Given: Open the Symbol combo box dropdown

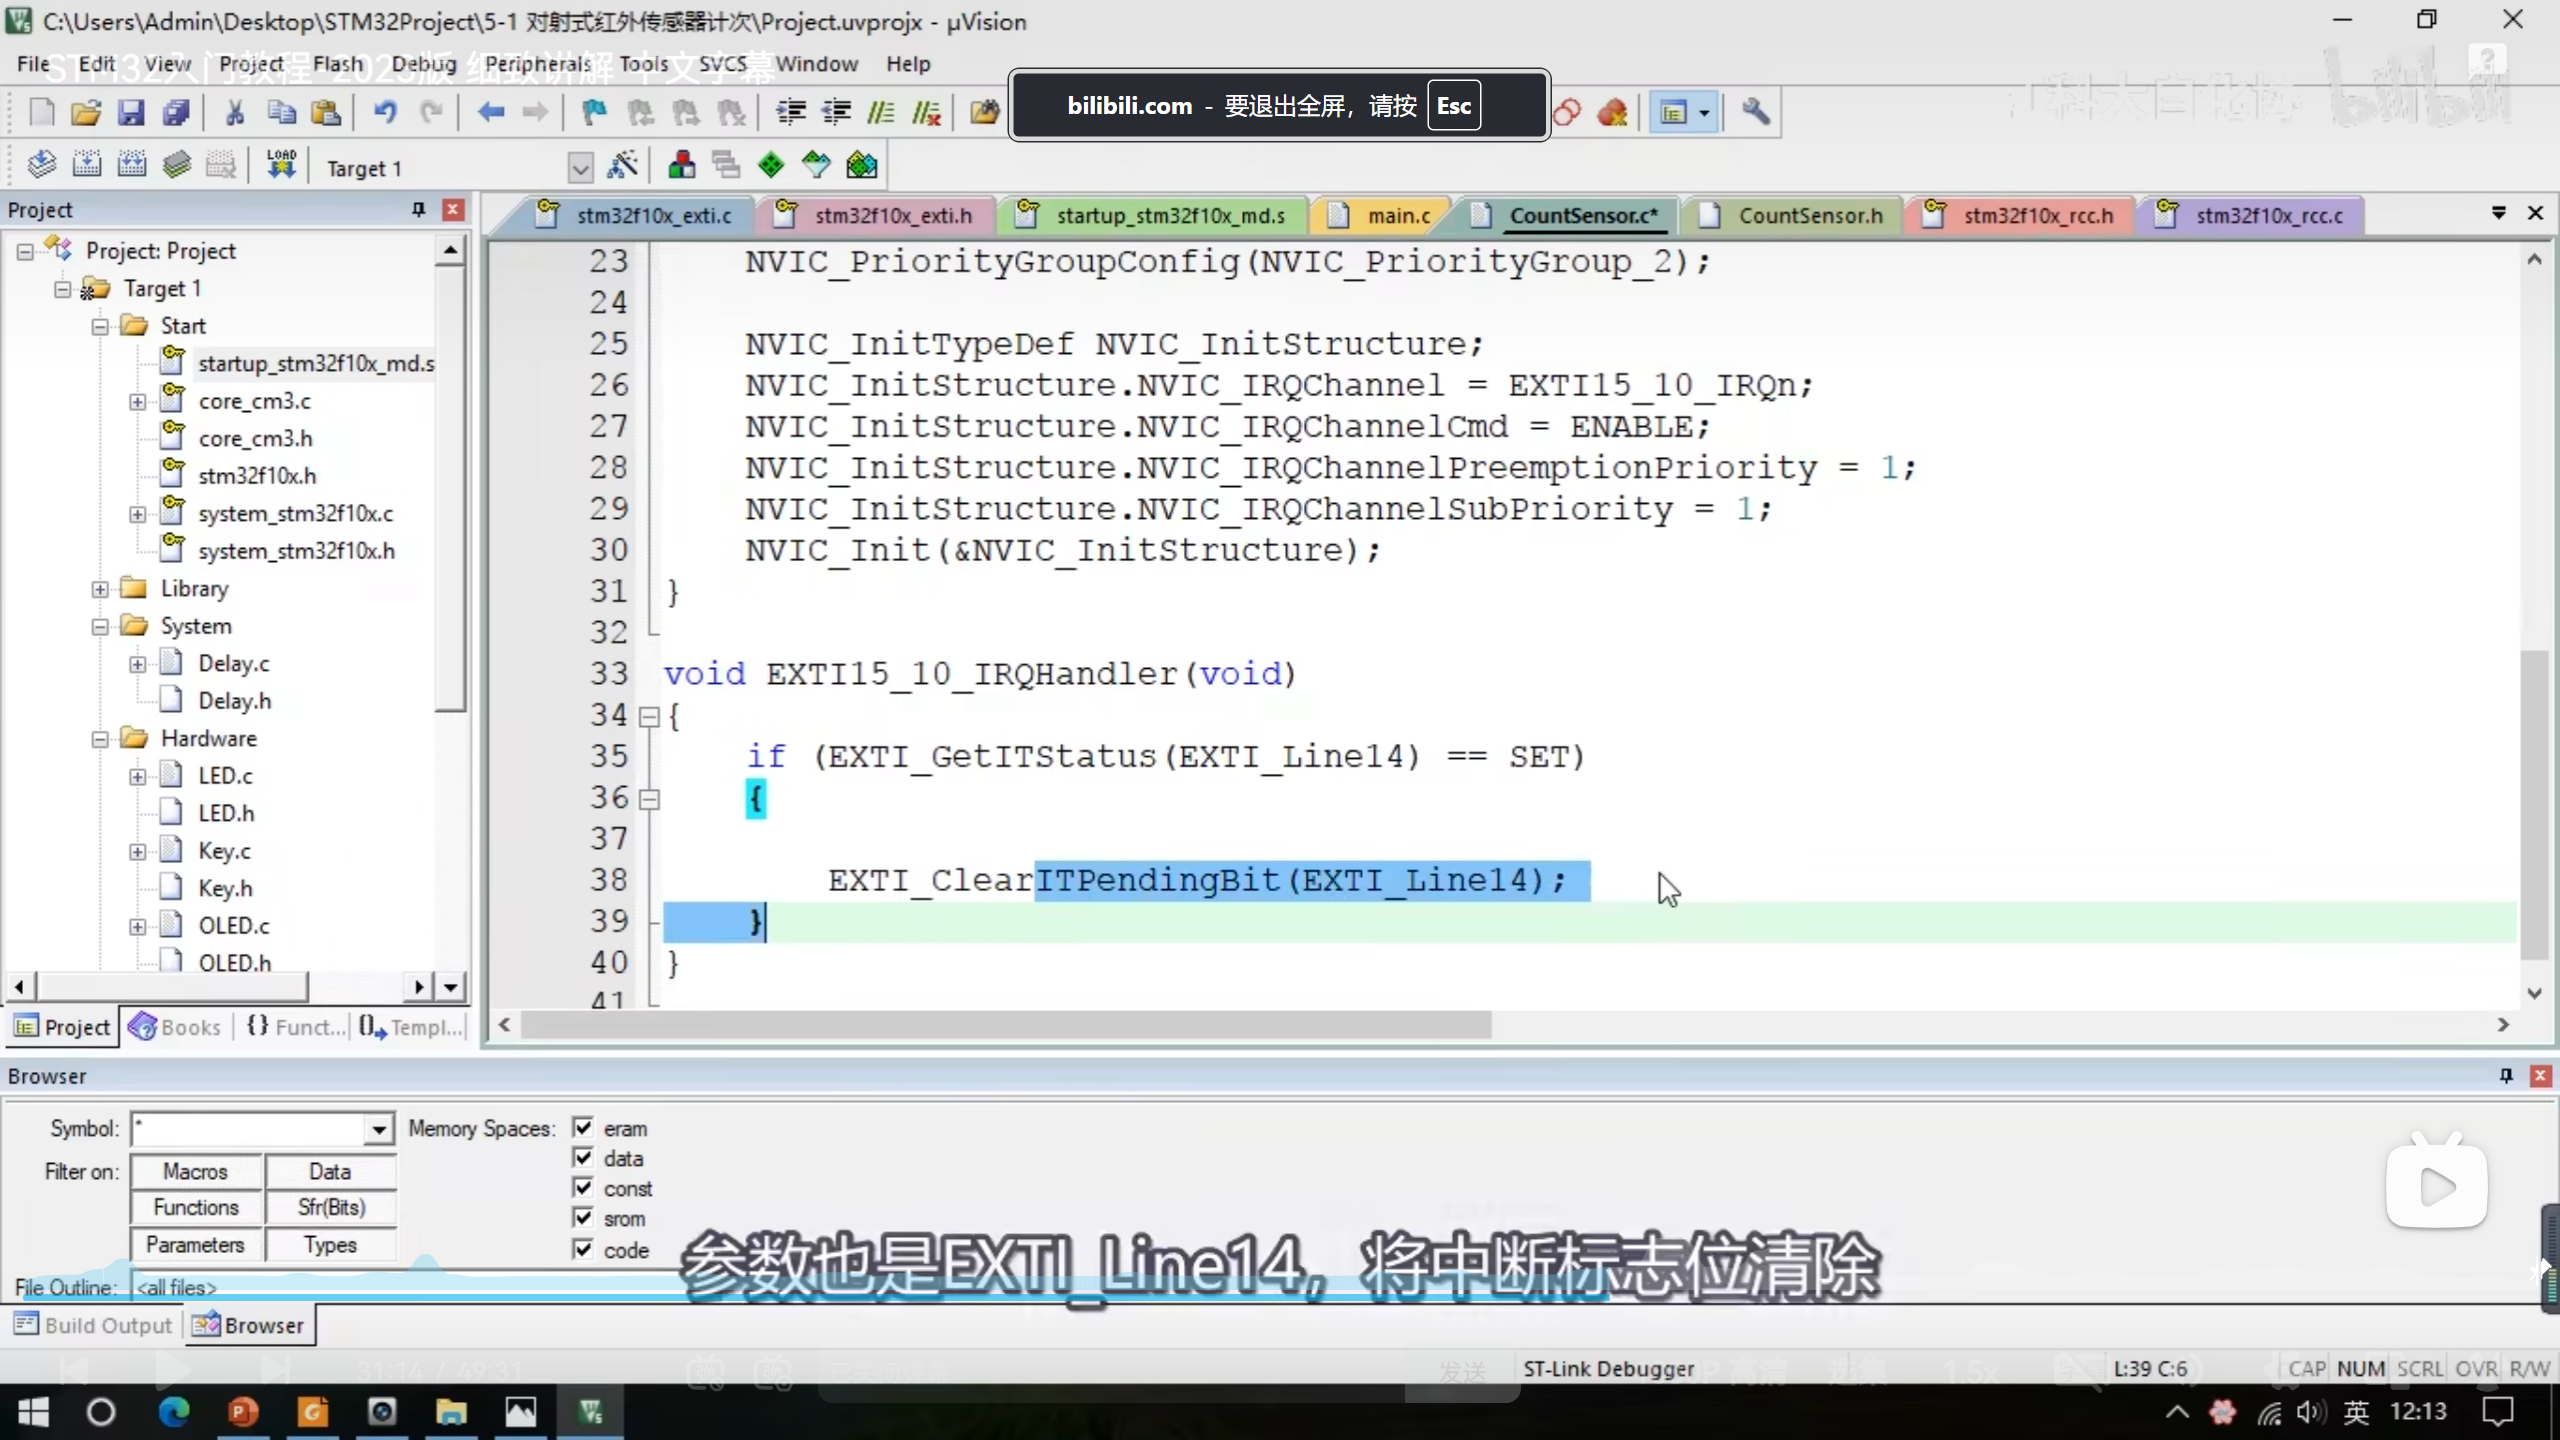Looking at the screenshot, I should [x=378, y=1129].
